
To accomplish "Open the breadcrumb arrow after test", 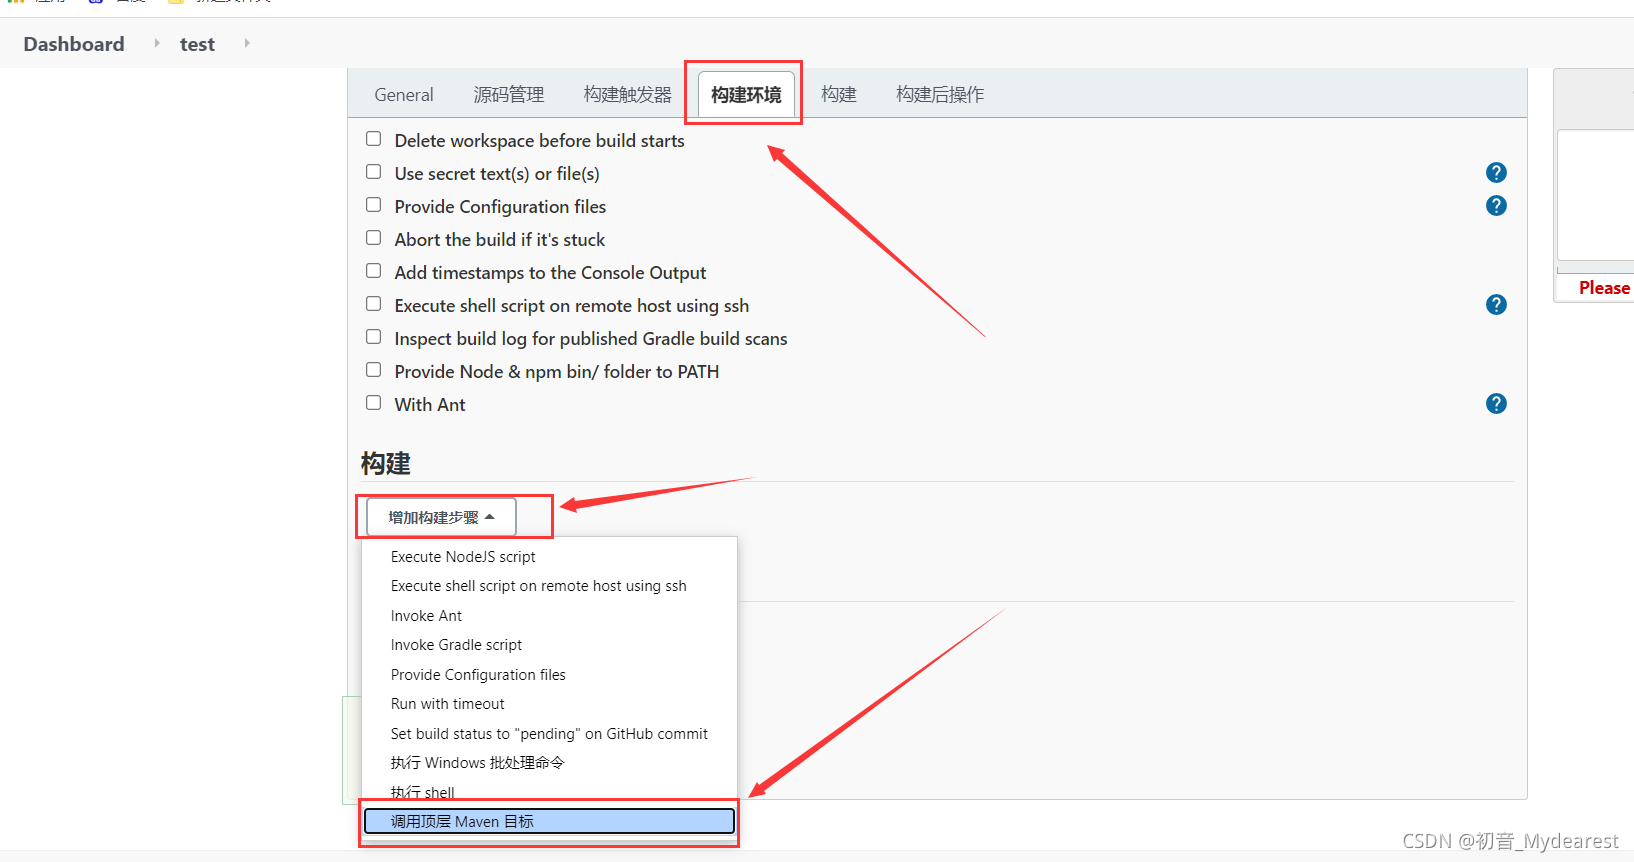I will point(247,43).
